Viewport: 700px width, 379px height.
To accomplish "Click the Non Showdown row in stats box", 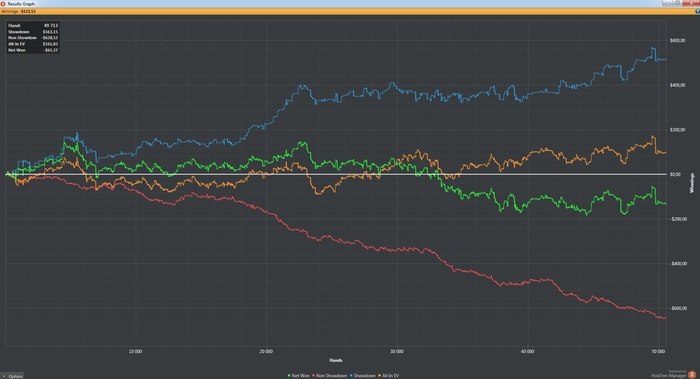I will coord(33,38).
